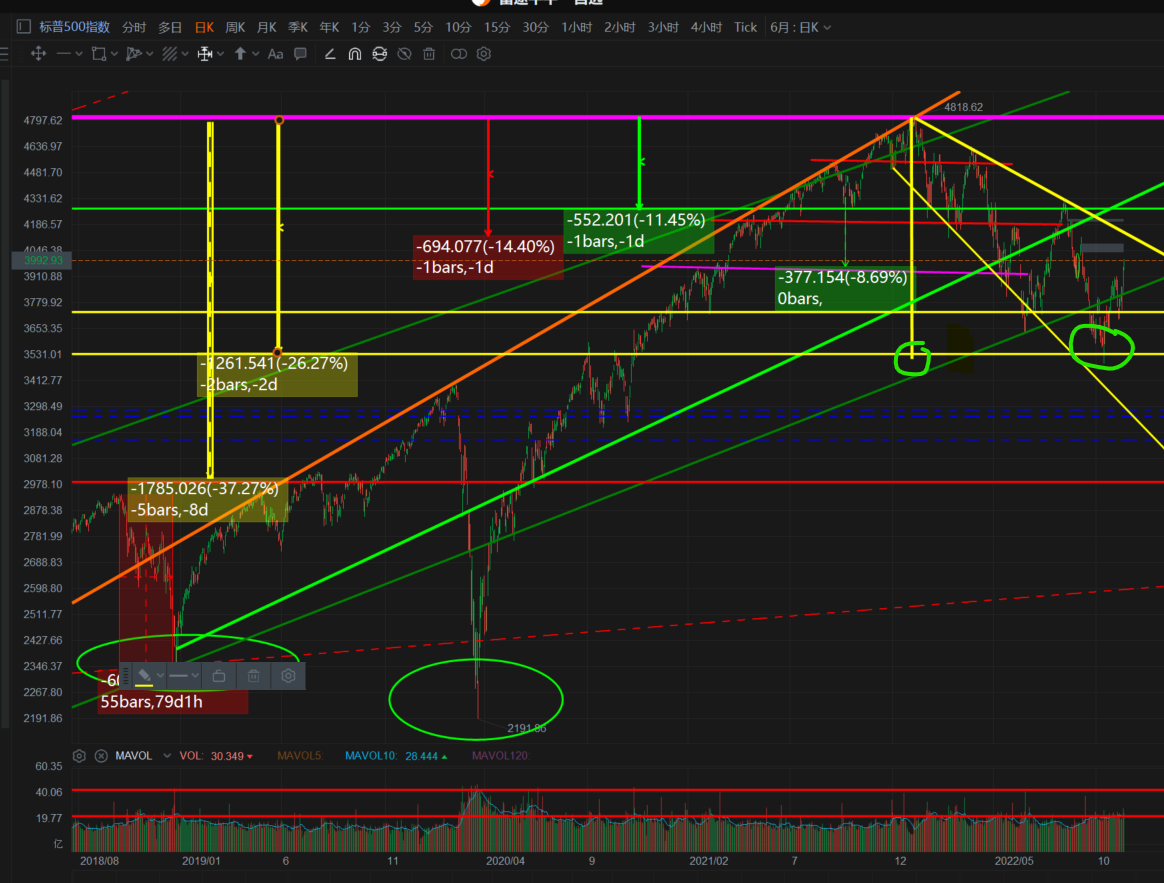The image size is (1164, 883).
Task: Delete selected drawing from floating toolbar
Action: tap(254, 676)
